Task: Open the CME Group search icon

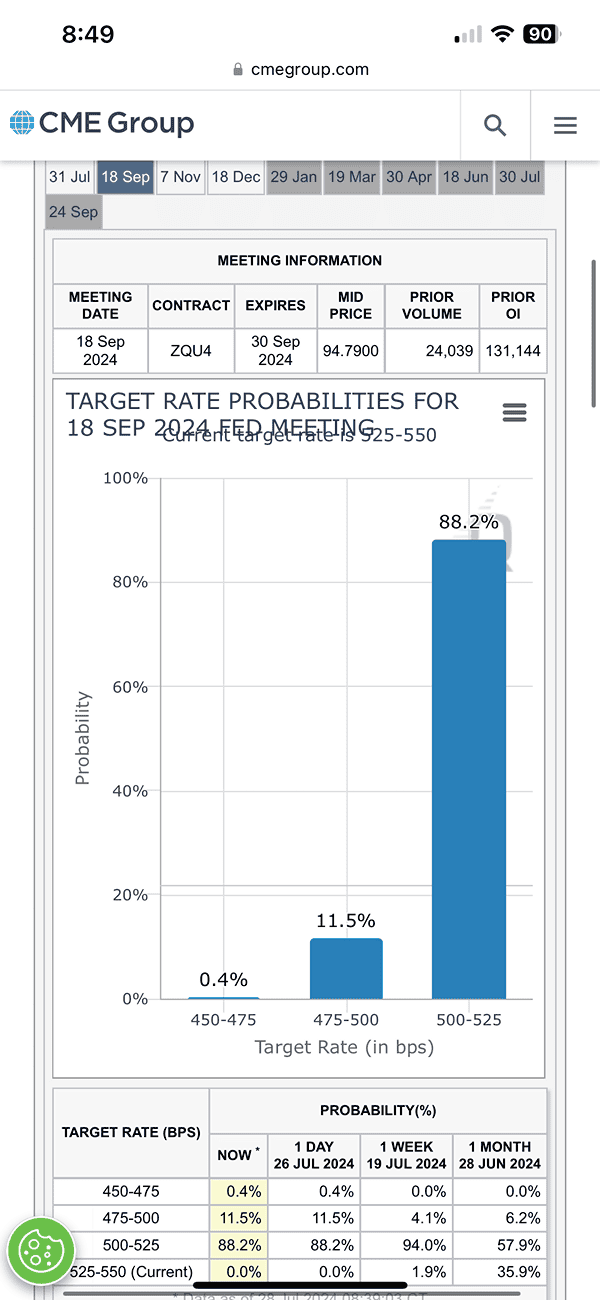Action: point(495,125)
